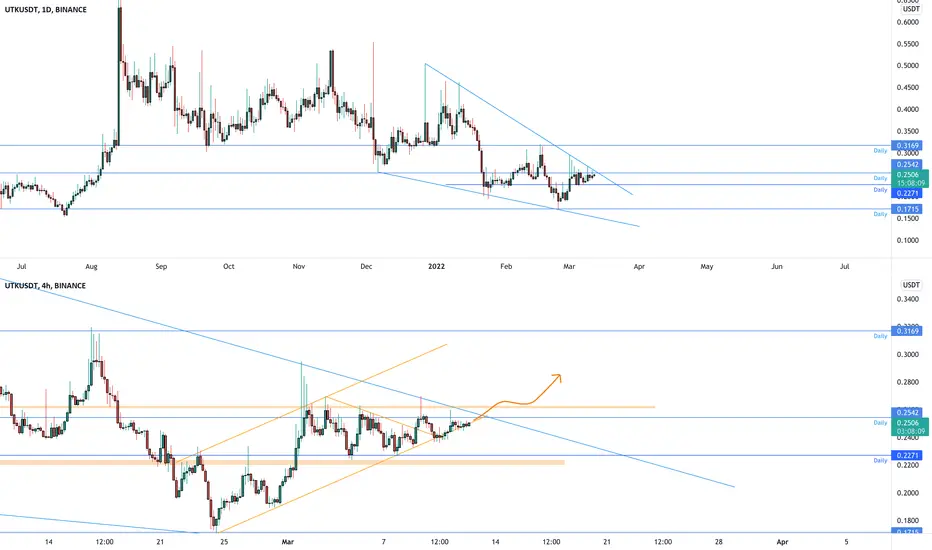Click the 0.2000 tick on the 4h price axis
932x550 pixels.
(907, 493)
